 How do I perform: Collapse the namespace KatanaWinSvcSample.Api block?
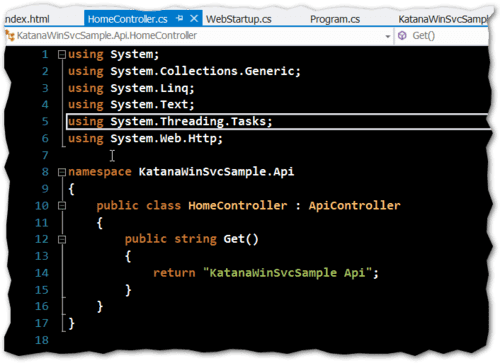[62, 172]
